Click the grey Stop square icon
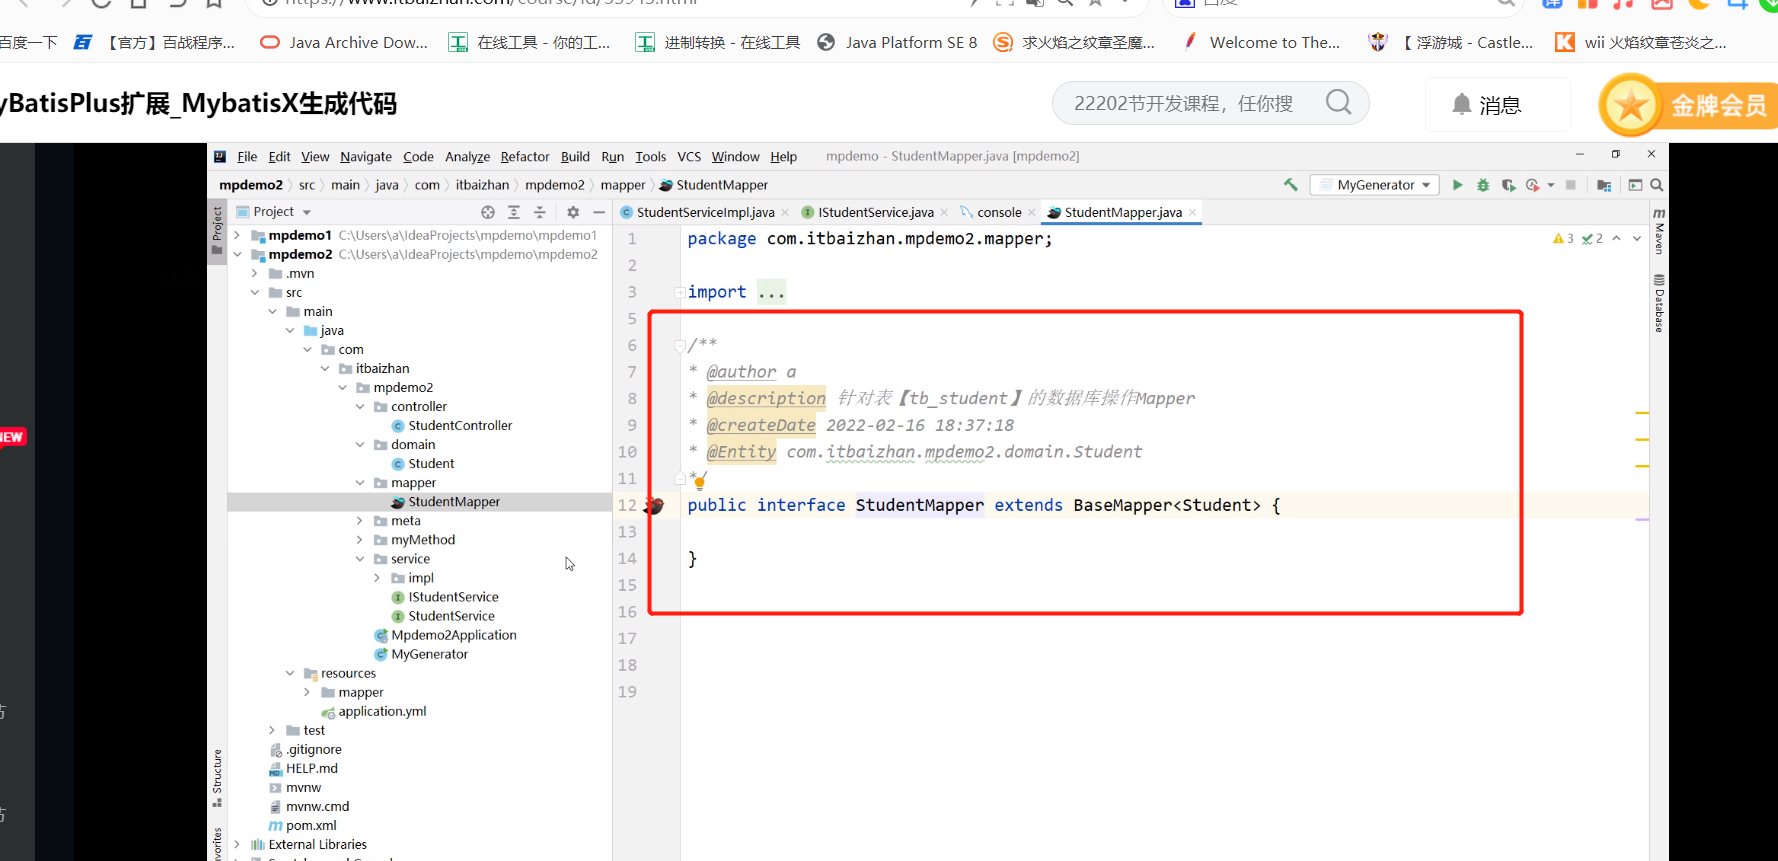Image resolution: width=1778 pixels, height=861 pixels. pyautogui.click(x=1571, y=185)
